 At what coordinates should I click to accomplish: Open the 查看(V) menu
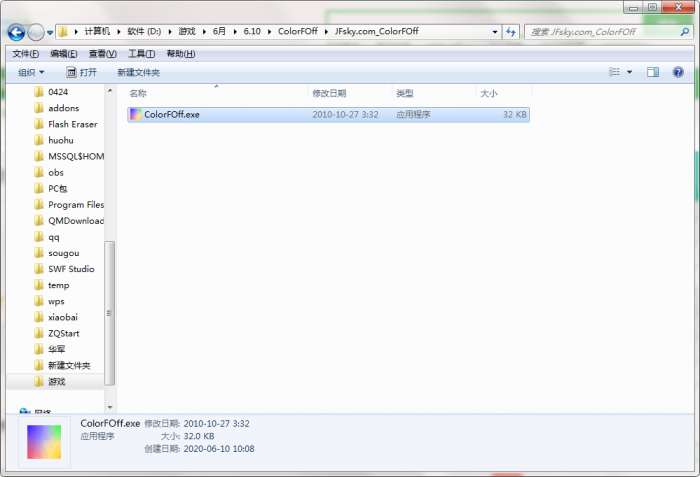pos(103,54)
